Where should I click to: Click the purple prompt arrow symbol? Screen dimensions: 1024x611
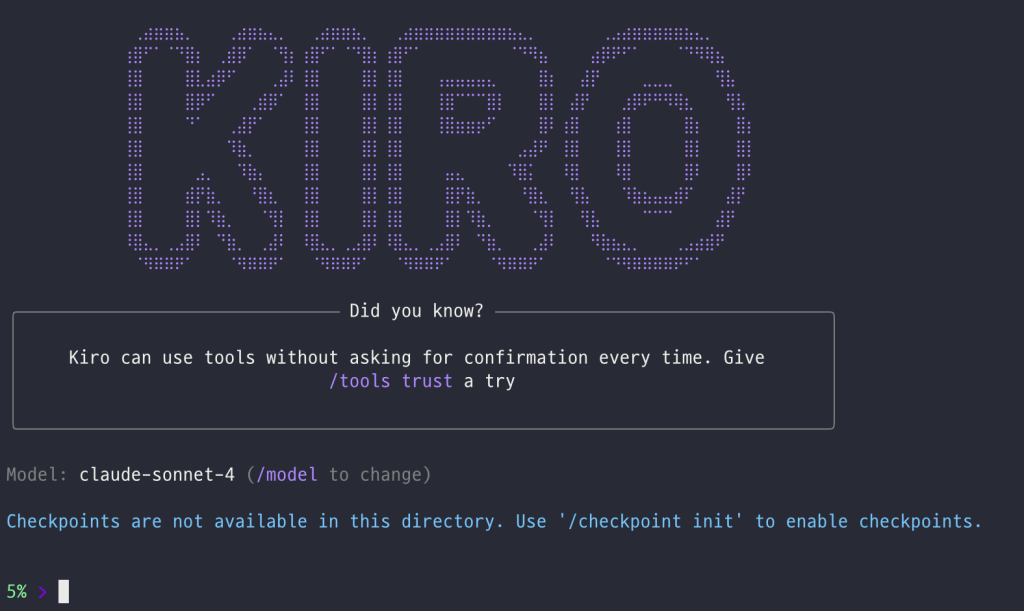pyautogui.click(x=42, y=591)
